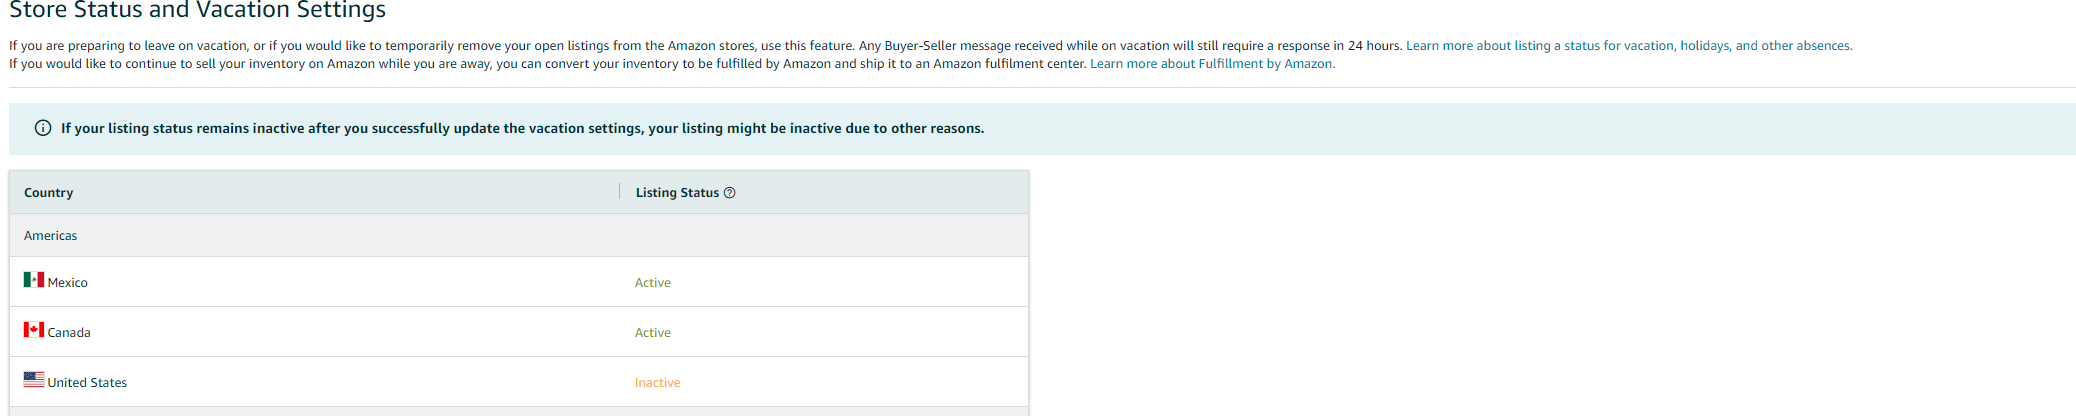Click the info icon in the notice banner
Image resolution: width=2076 pixels, height=416 pixels.
tap(43, 128)
